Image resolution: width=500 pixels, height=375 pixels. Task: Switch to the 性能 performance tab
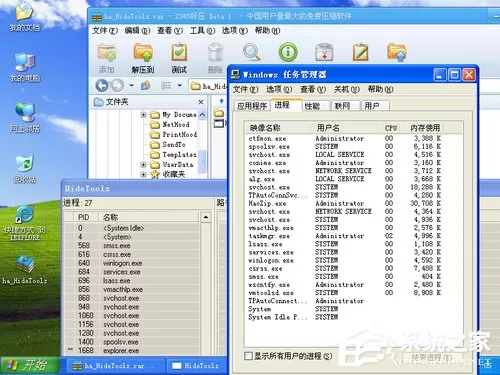click(312, 106)
